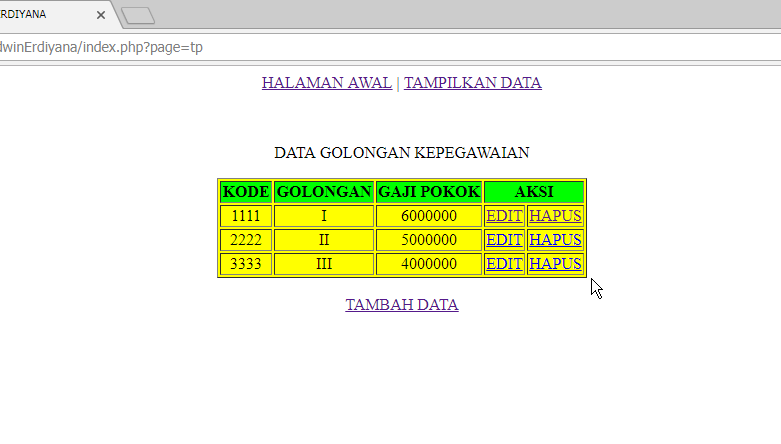Viewport: 781px width, 444px height.
Task: Click the gaji pokok value 5000000
Action: point(429,240)
